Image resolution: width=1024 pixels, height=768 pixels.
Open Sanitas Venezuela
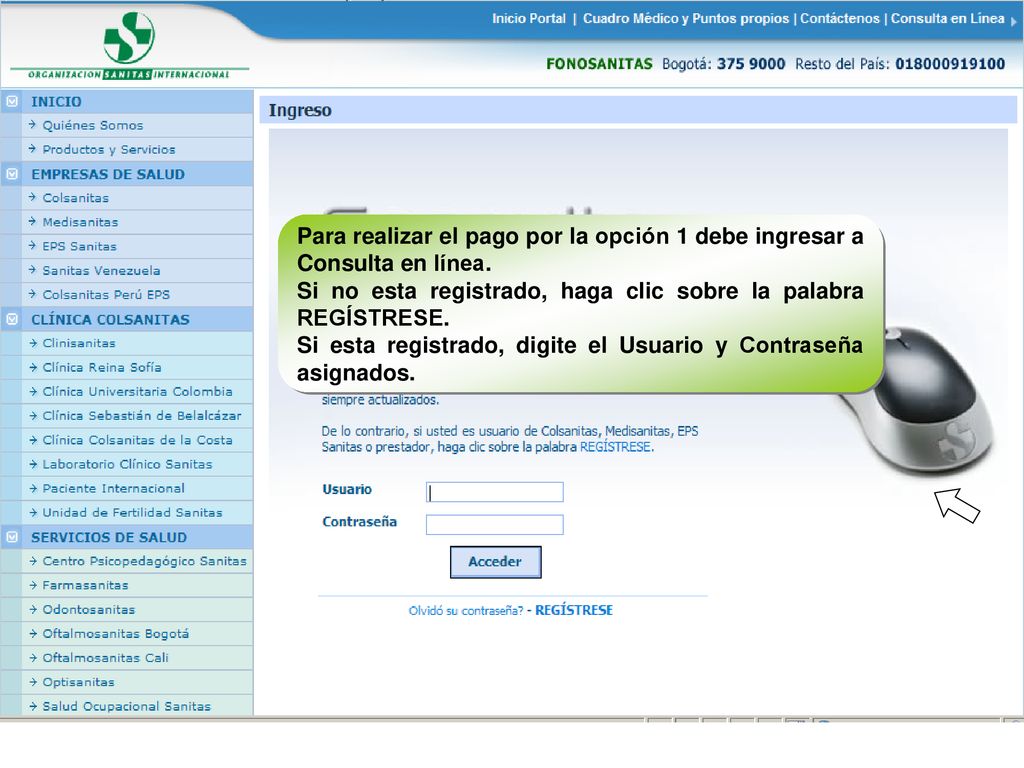point(101,270)
